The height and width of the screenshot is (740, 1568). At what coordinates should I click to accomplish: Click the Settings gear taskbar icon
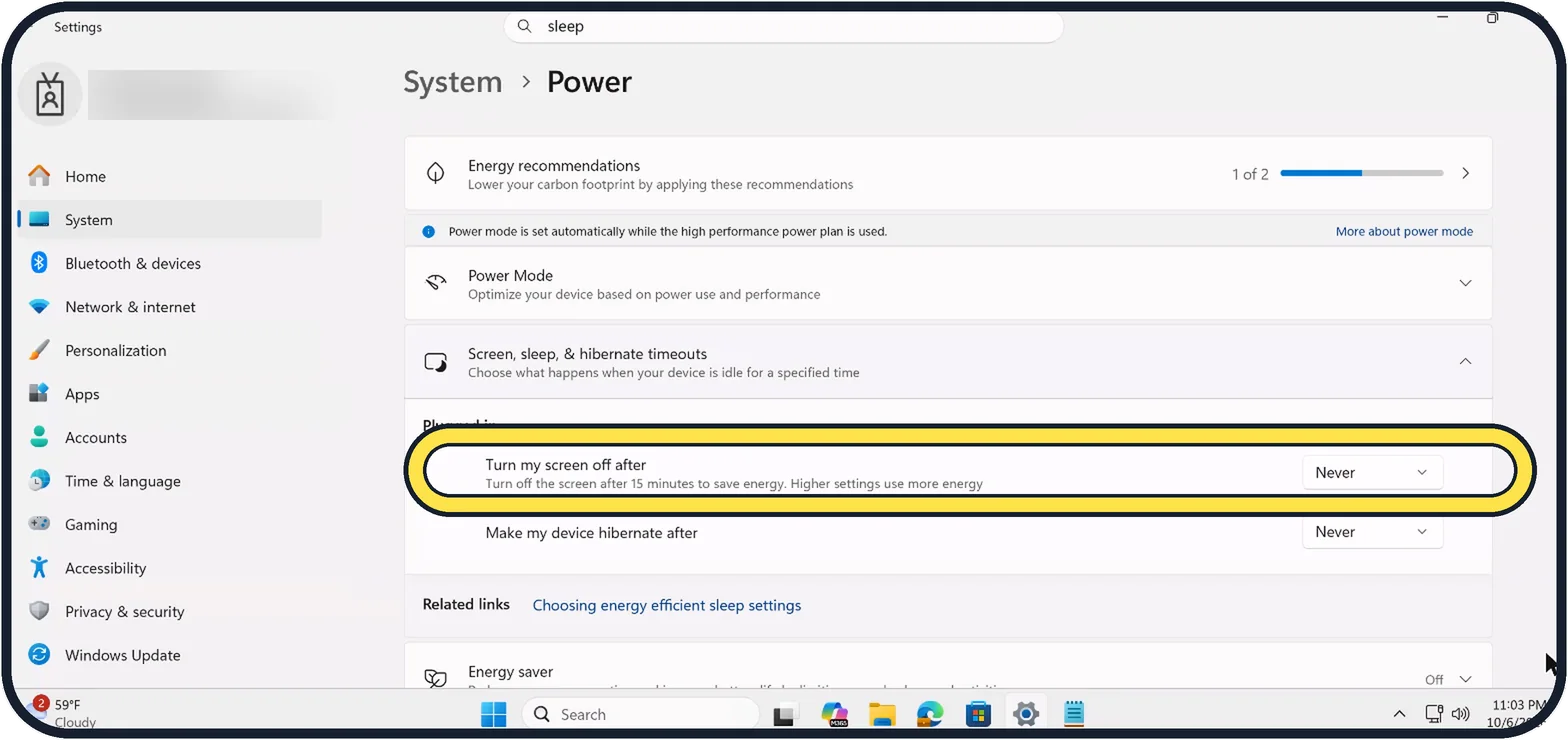(x=1026, y=714)
